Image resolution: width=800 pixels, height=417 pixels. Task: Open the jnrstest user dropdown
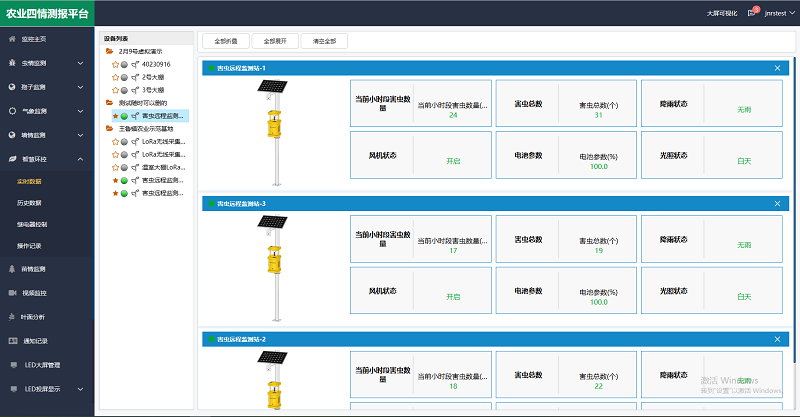point(780,13)
